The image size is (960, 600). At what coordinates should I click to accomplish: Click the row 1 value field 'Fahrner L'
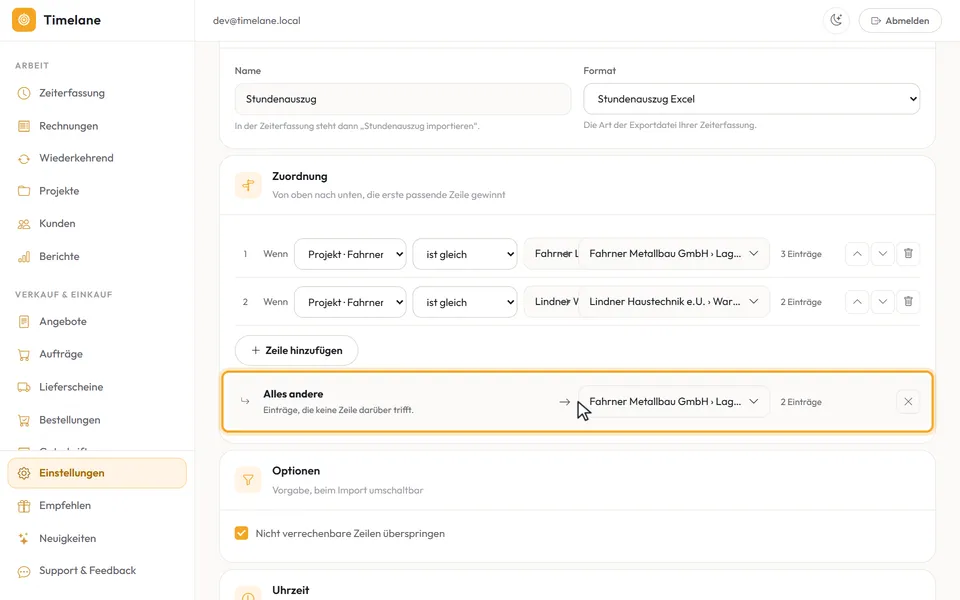(x=552, y=253)
